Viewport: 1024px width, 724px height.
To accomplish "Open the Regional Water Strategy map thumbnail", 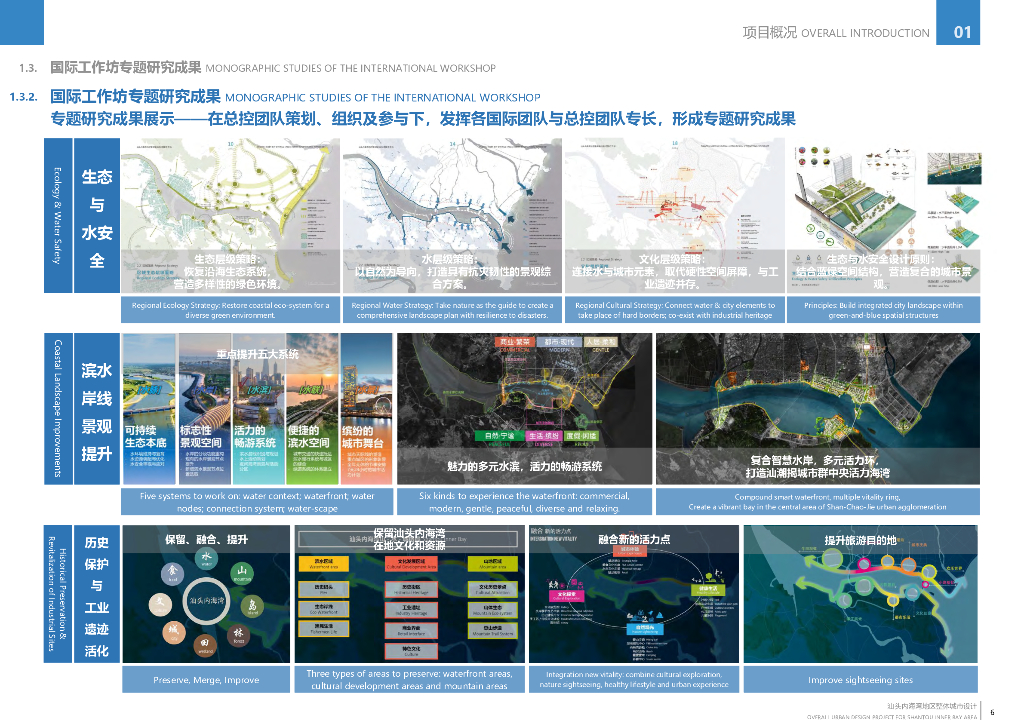I will [x=452, y=215].
